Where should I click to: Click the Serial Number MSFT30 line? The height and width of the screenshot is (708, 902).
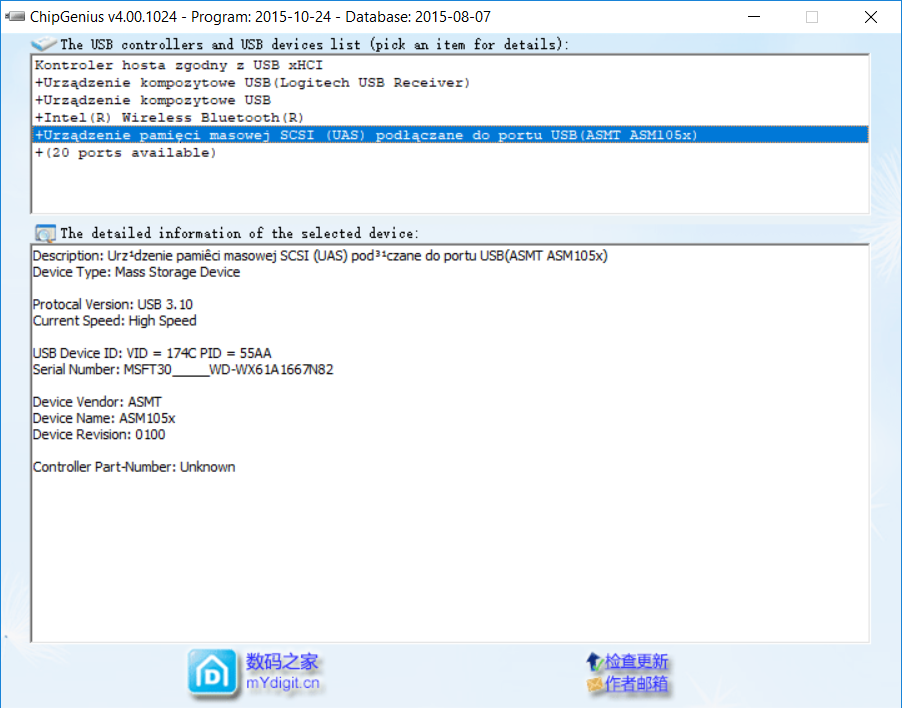pyautogui.click(x=183, y=369)
